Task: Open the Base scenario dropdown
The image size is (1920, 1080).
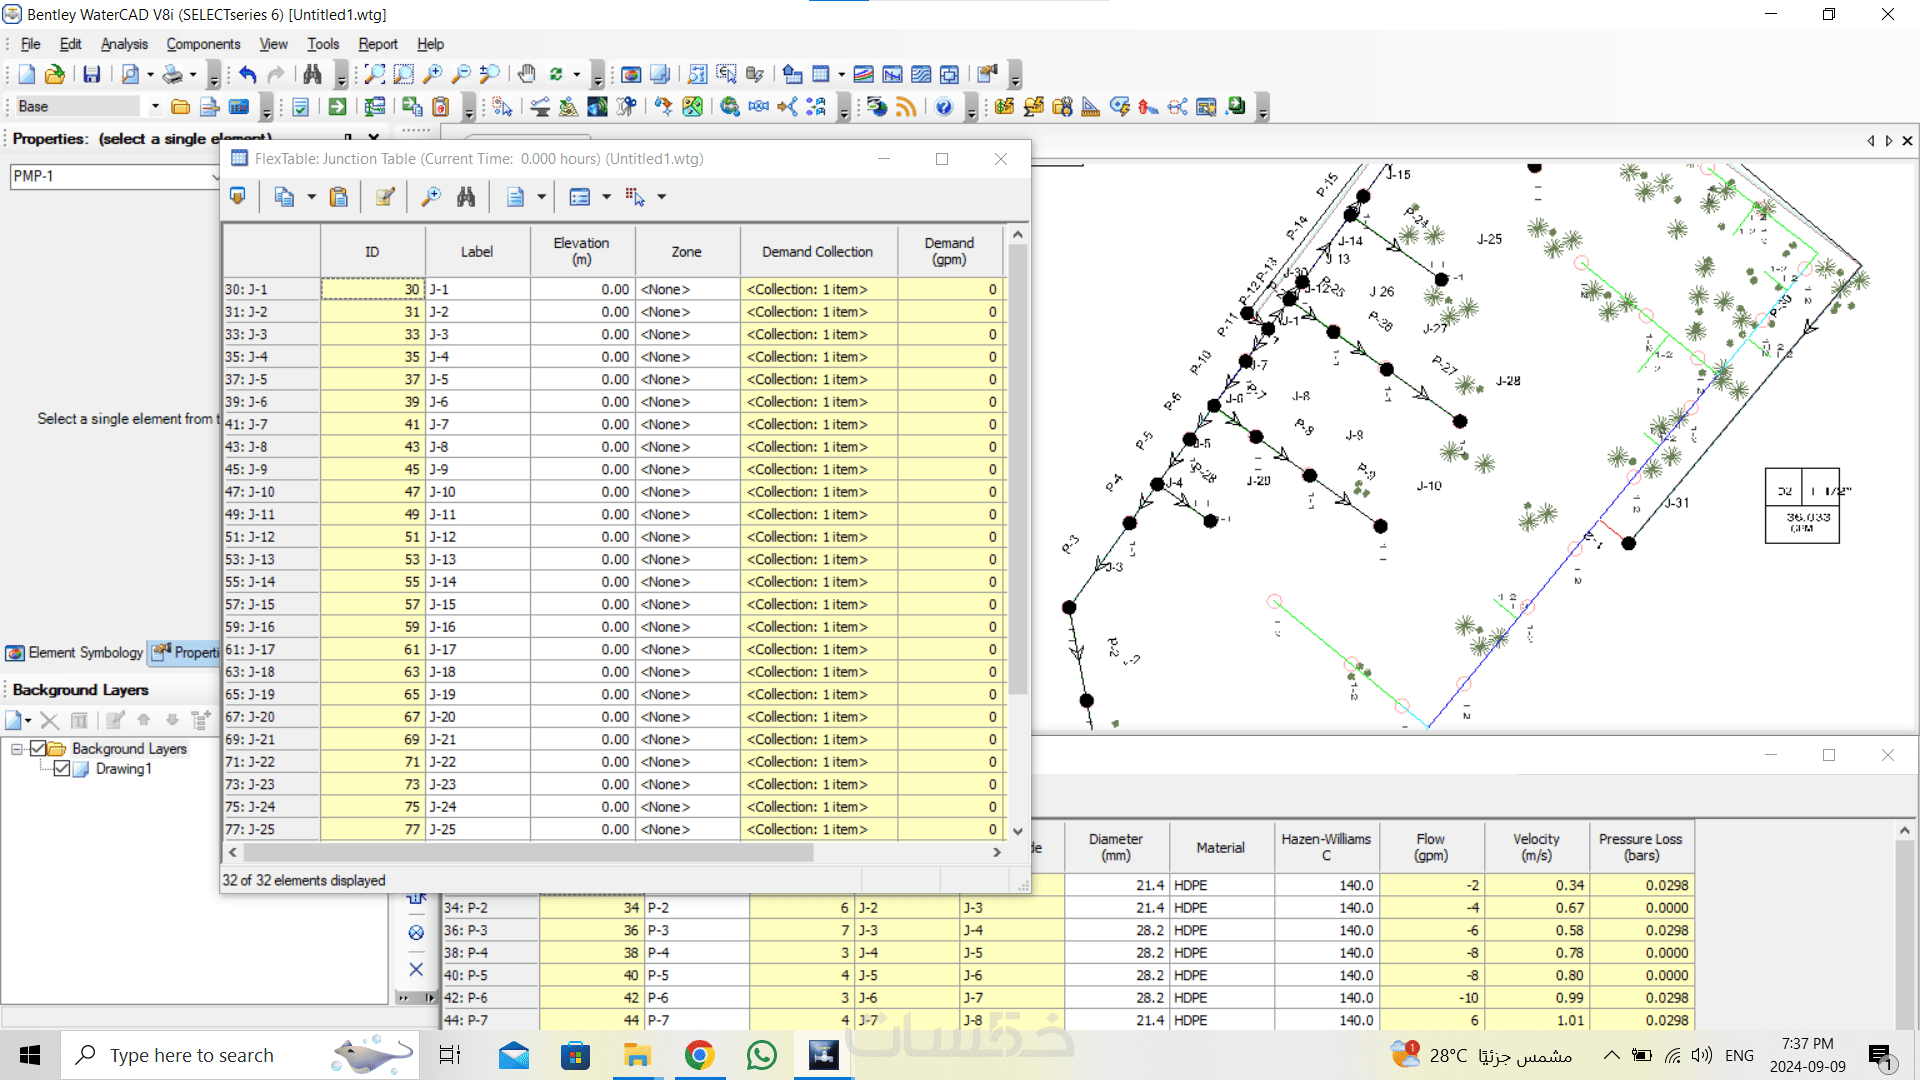Action: [x=155, y=107]
